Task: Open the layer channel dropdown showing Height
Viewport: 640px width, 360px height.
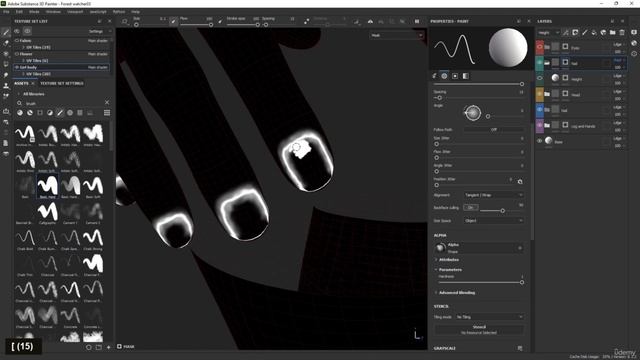Action: click(549, 33)
